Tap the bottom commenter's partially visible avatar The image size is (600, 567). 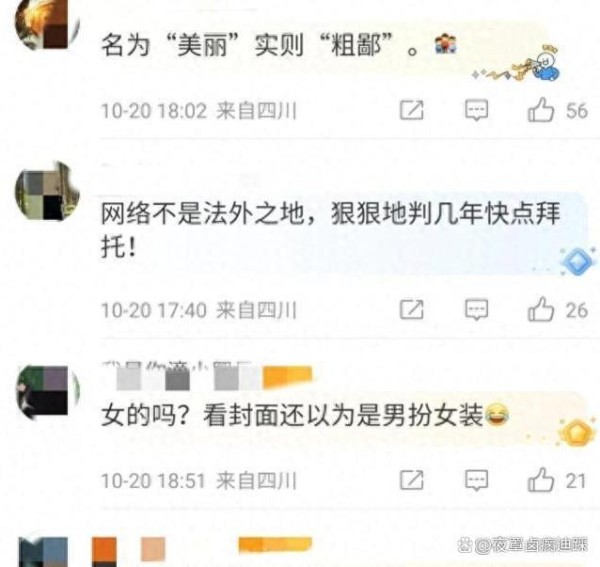click(43, 552)
